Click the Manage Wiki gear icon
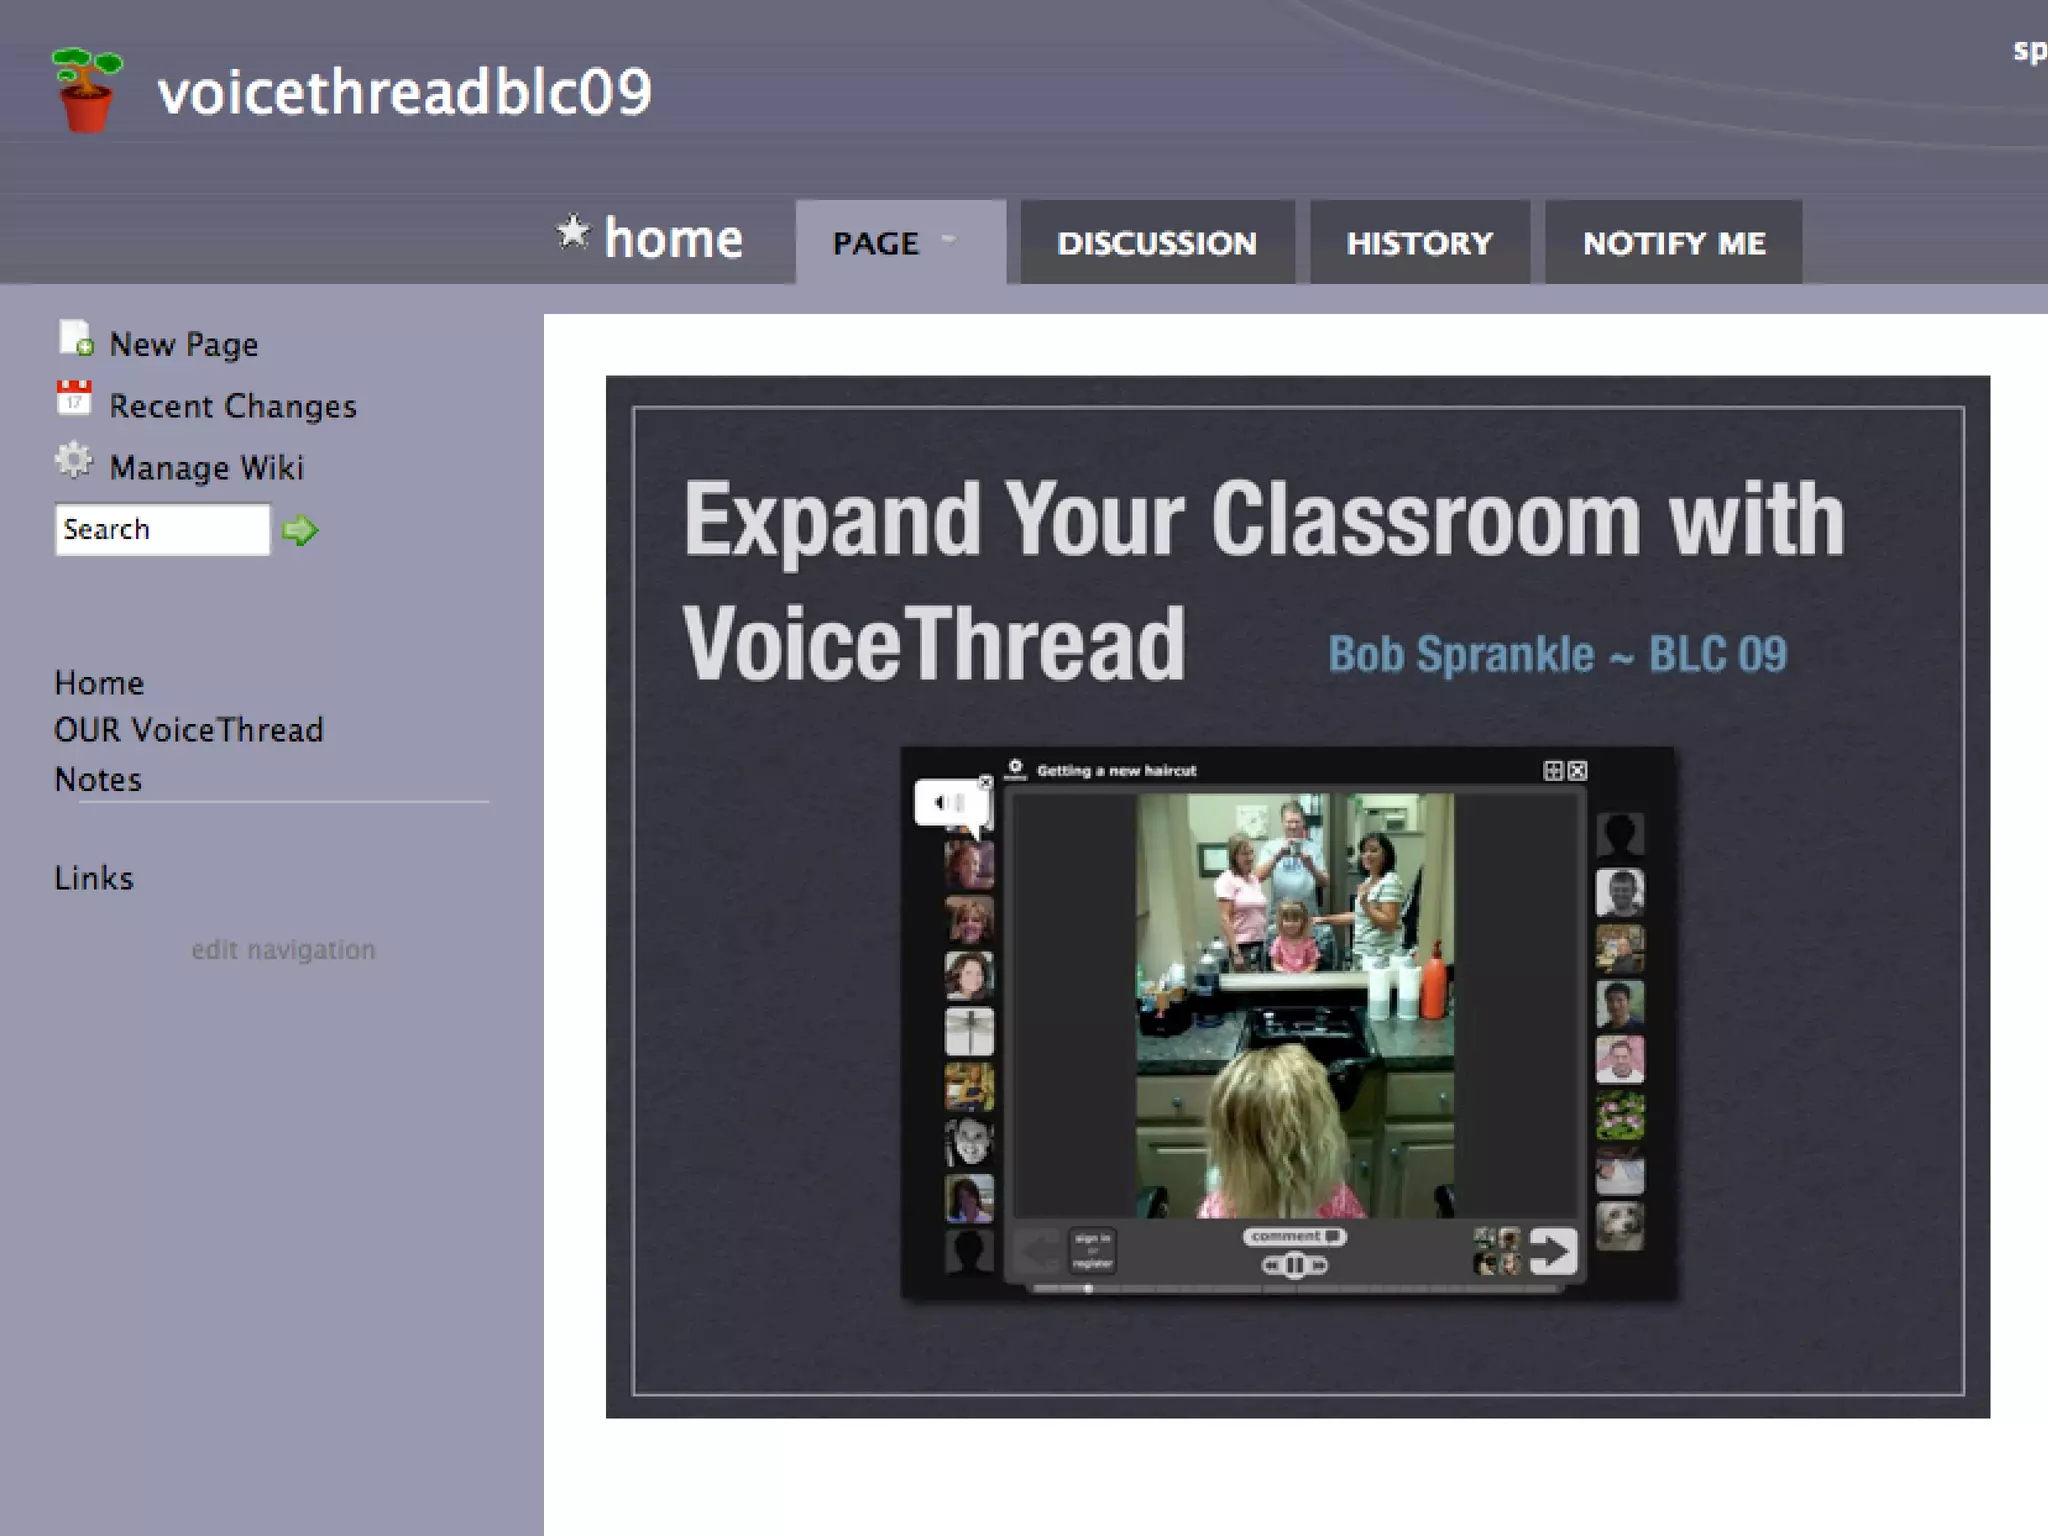 74,461
